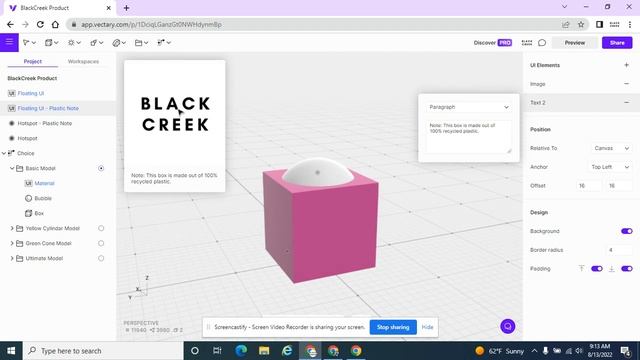The height and width of the screenshot is (360, 640).
Task: Remove the Image UI element
Action: tap(627, 84)
